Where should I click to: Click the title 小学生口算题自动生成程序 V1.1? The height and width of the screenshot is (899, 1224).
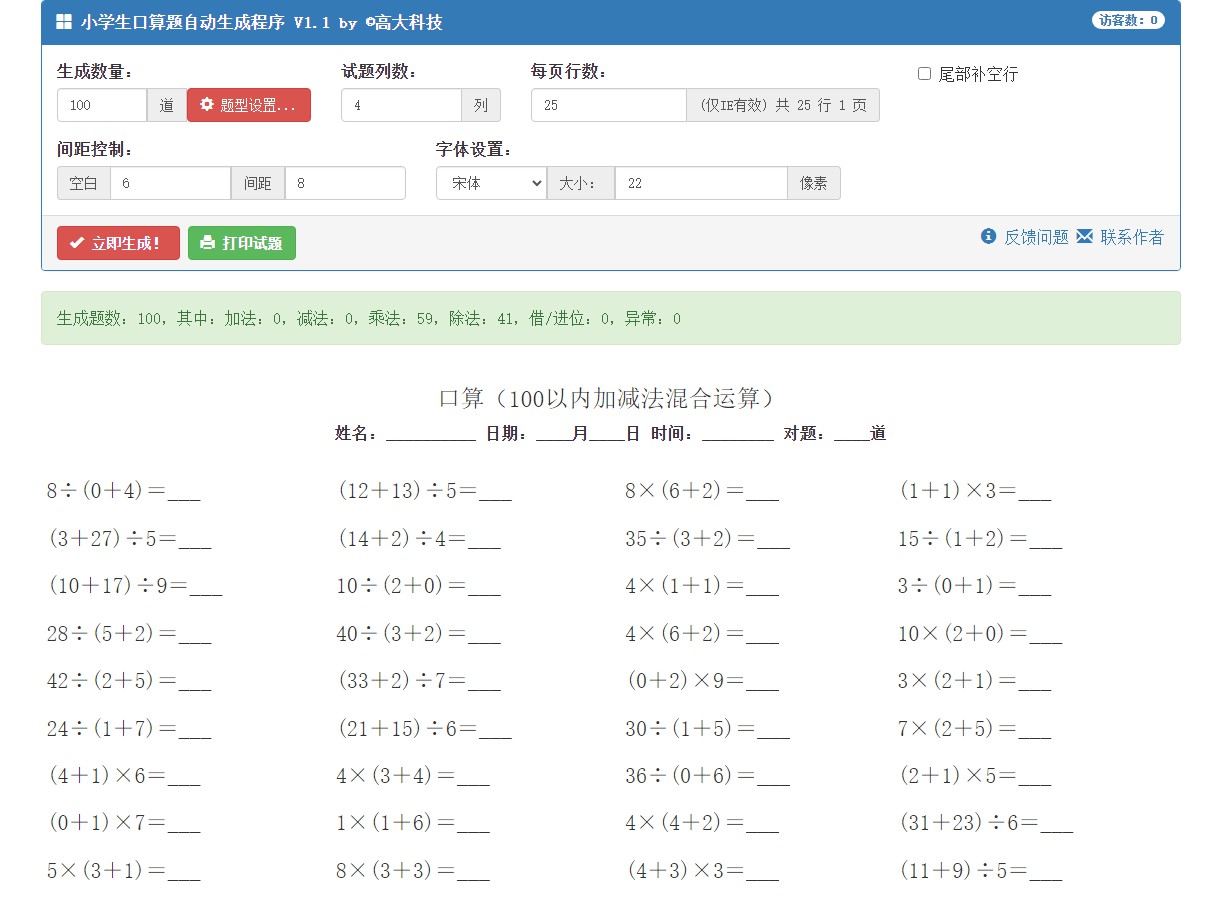coord(205,22)
